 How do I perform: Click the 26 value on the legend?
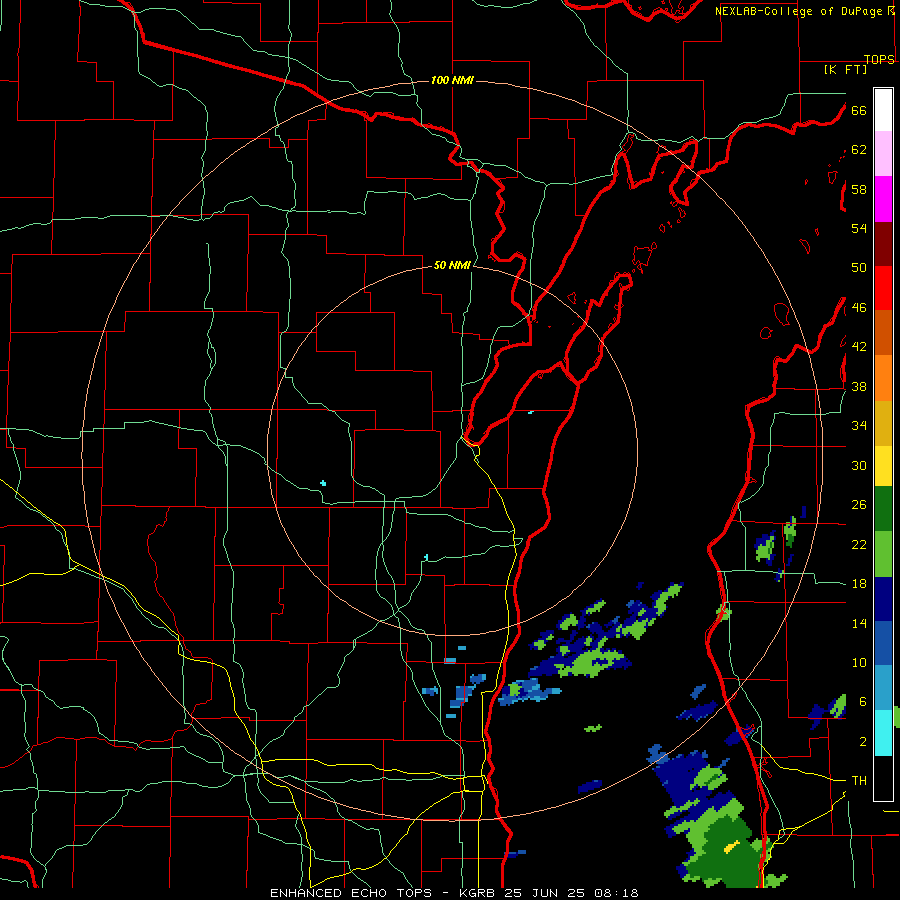(x=859, y=505)
